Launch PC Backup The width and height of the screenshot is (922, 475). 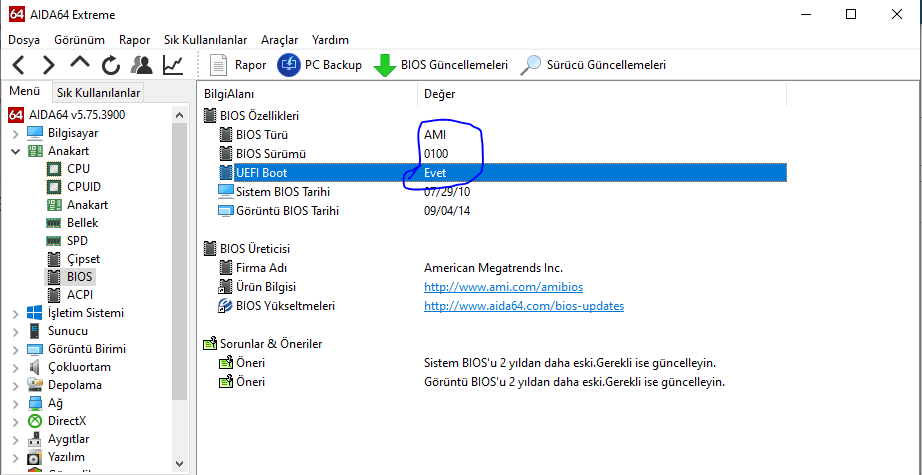coord(319,65)
